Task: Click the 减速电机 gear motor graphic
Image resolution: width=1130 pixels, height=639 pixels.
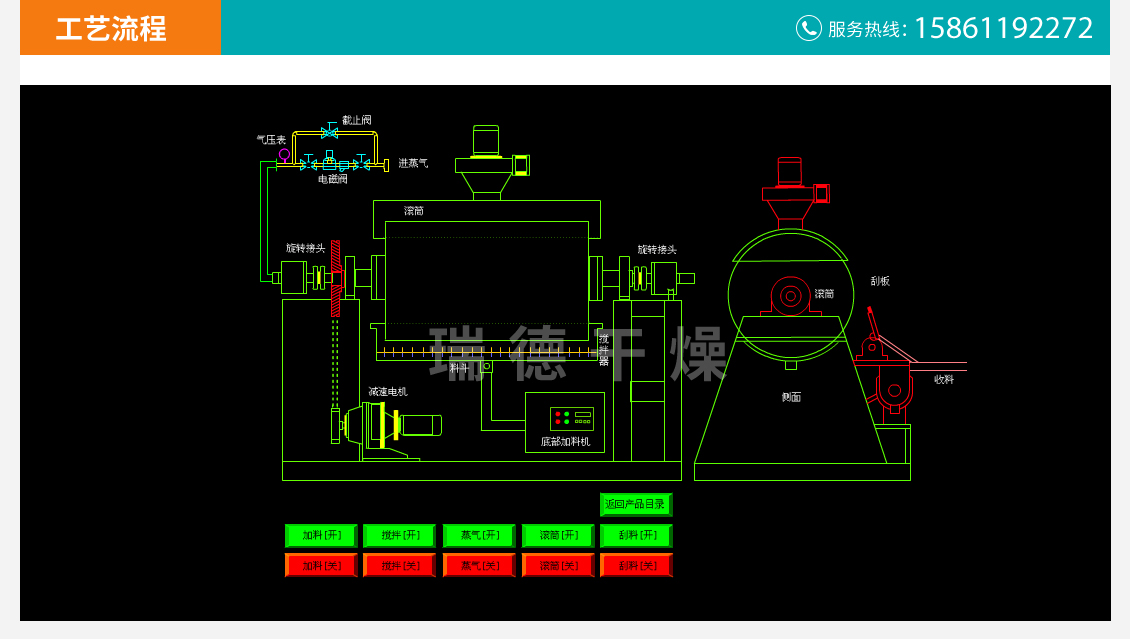Action: click(390, 425)
